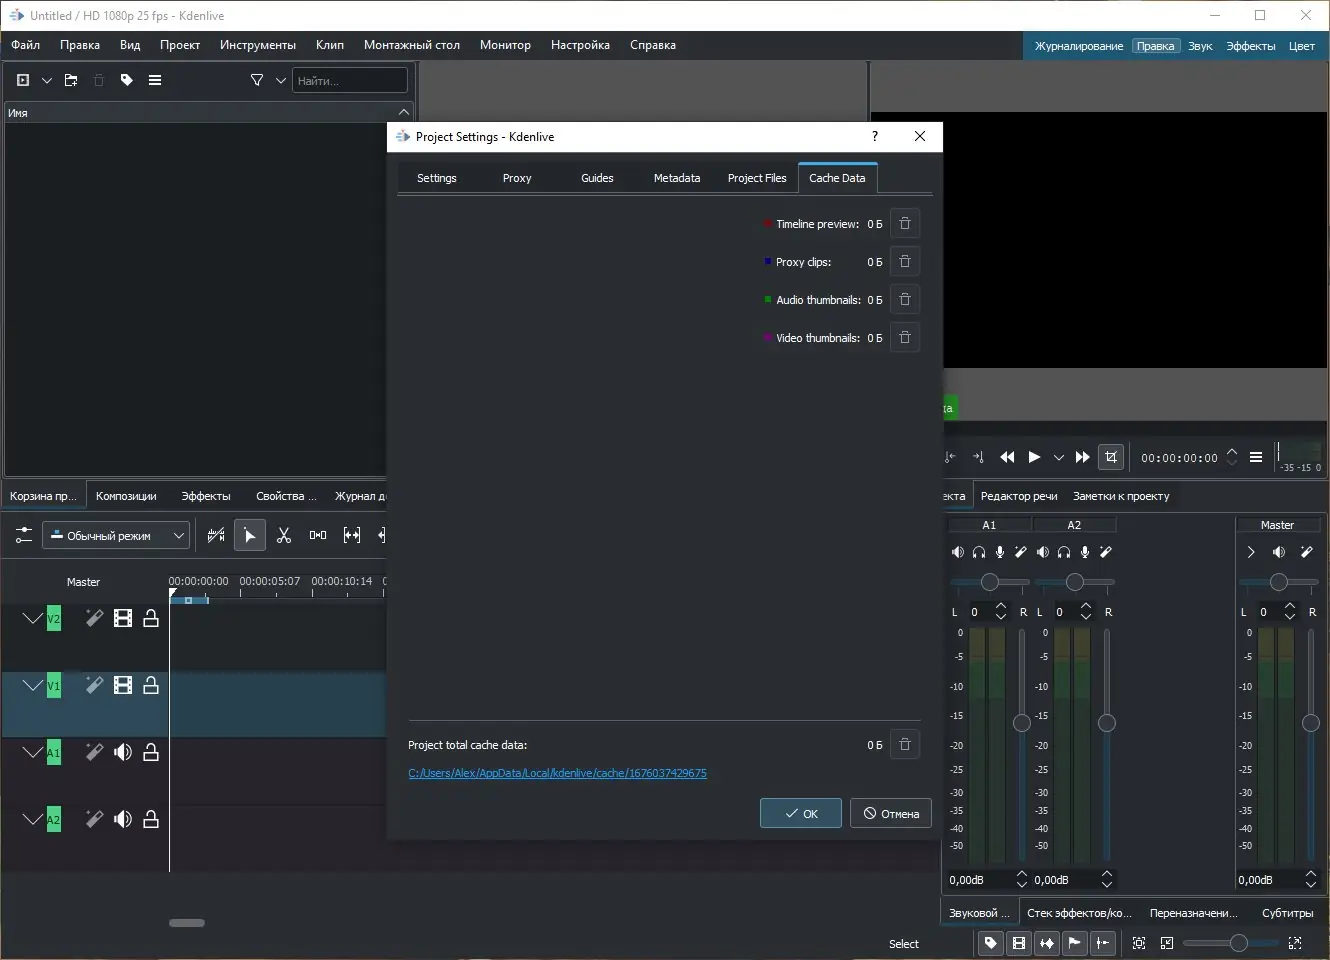Toggle the marker comments flag button

[1075, 943]
